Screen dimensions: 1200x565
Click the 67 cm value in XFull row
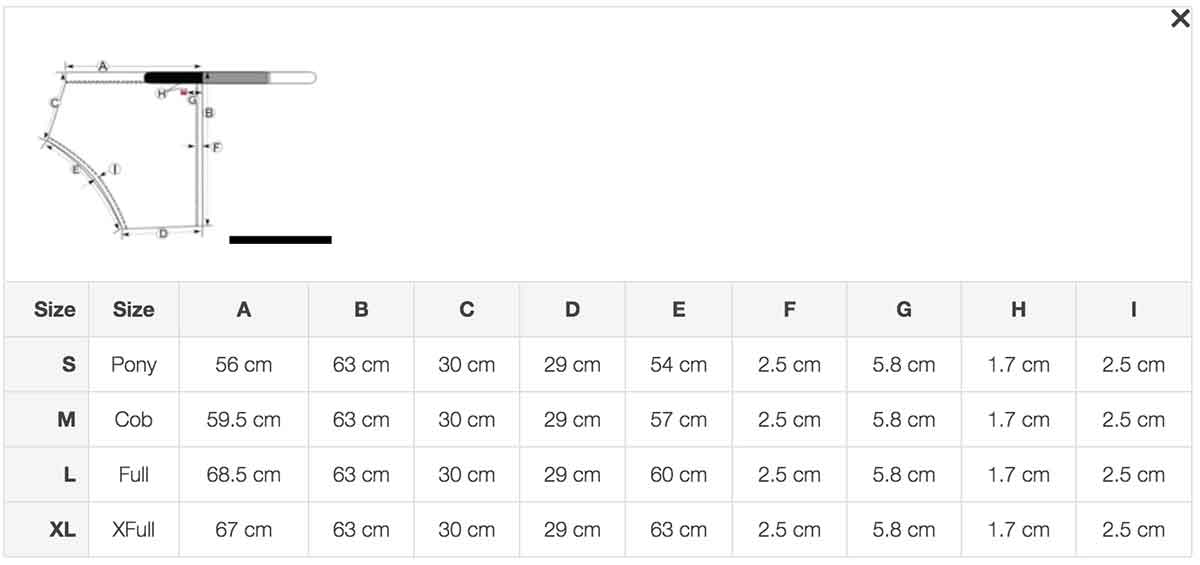pyautogui.click(x=244, y=530)
